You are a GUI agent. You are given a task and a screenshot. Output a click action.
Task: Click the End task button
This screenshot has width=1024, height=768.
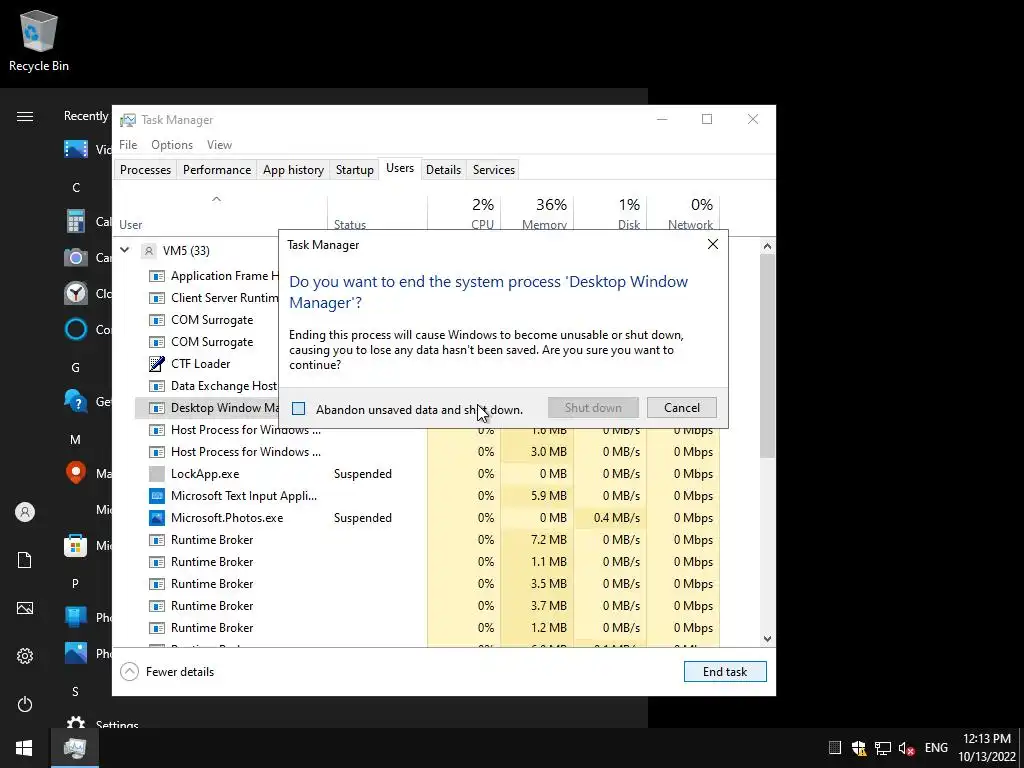(x=725, y=671)
